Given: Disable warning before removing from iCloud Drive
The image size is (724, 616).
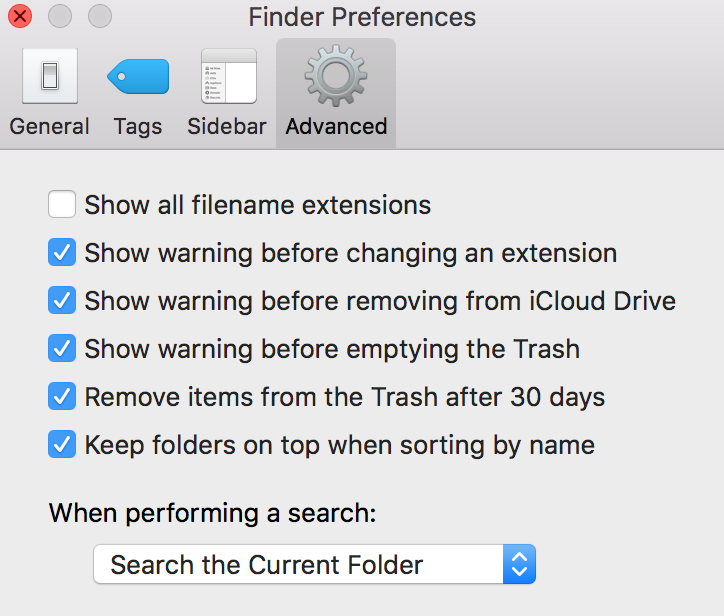Looking at the screenshot, I should pos(62,300).
